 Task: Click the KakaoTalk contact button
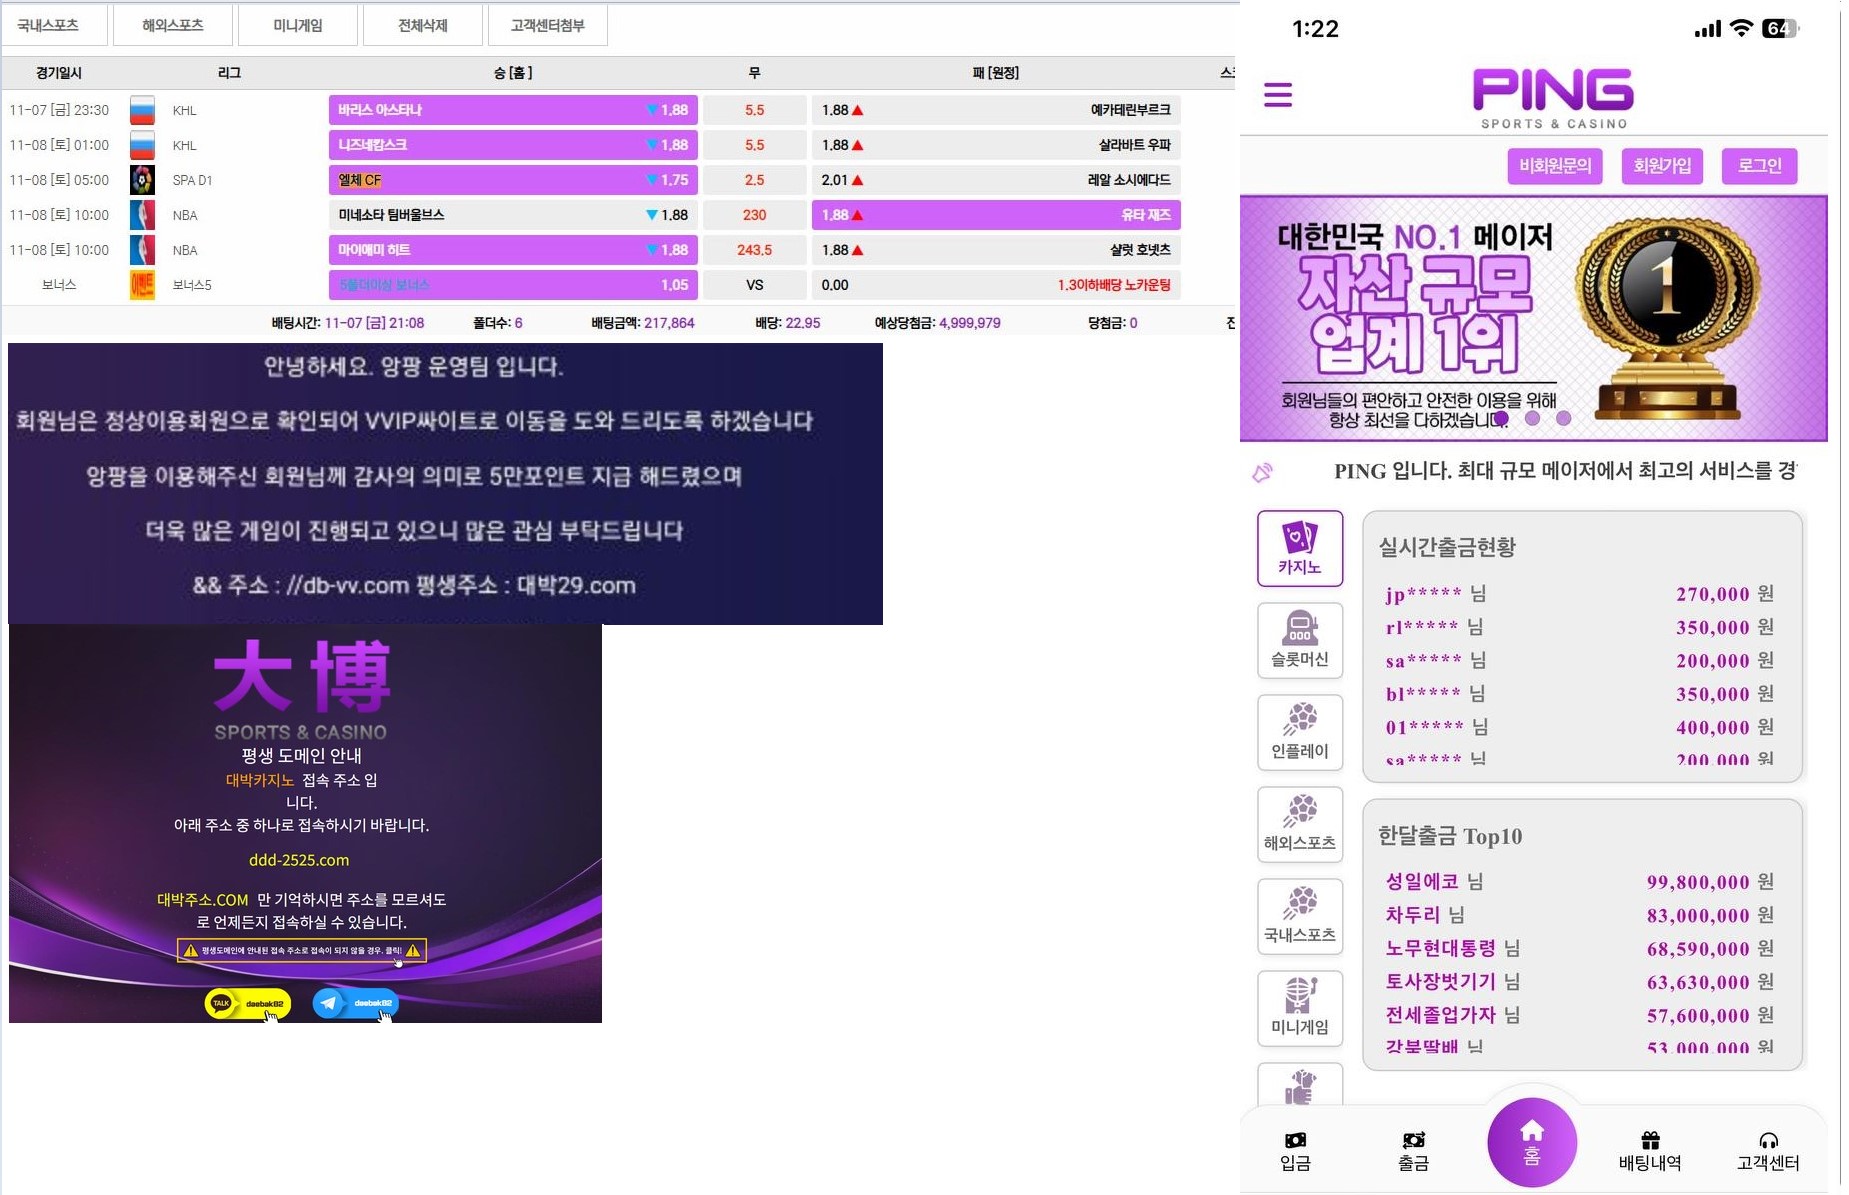[x=248, y=1003]
